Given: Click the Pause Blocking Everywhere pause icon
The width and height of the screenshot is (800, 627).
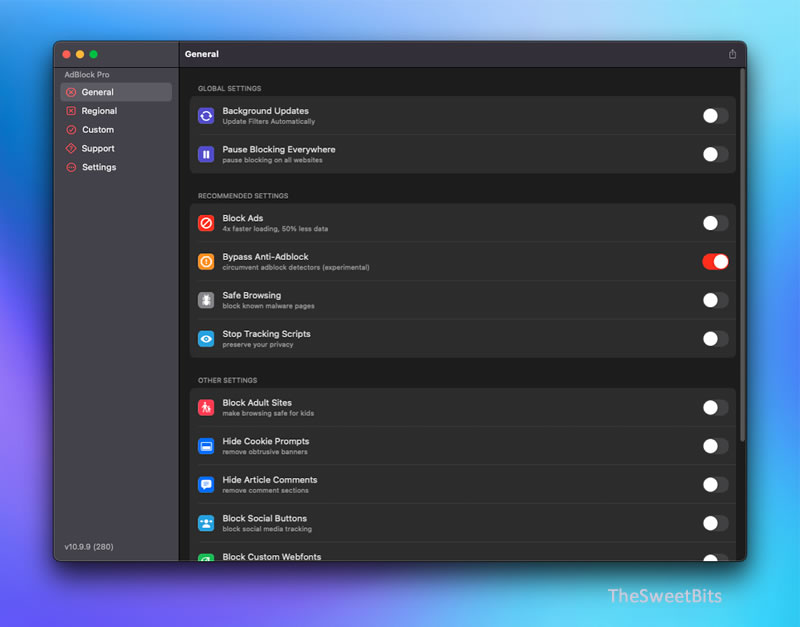Looking at the screenshot, I should click(x=206, y=154).
